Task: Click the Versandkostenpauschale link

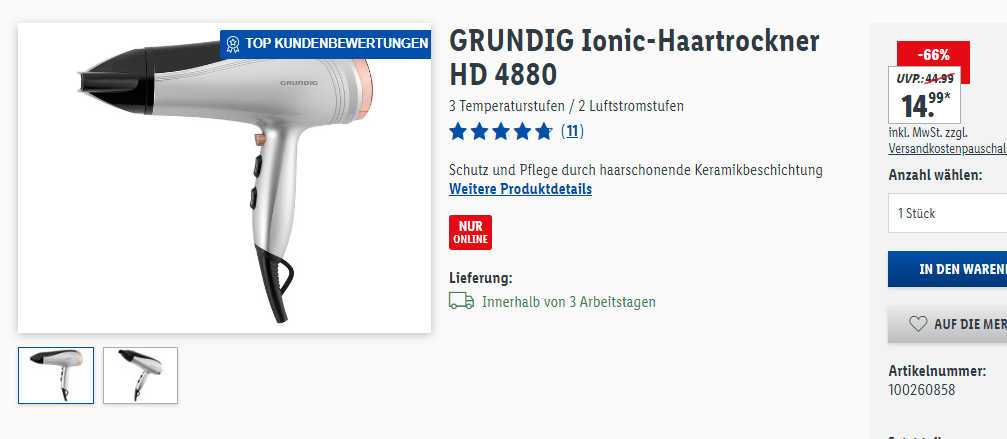Action: (x=947, y=148)
